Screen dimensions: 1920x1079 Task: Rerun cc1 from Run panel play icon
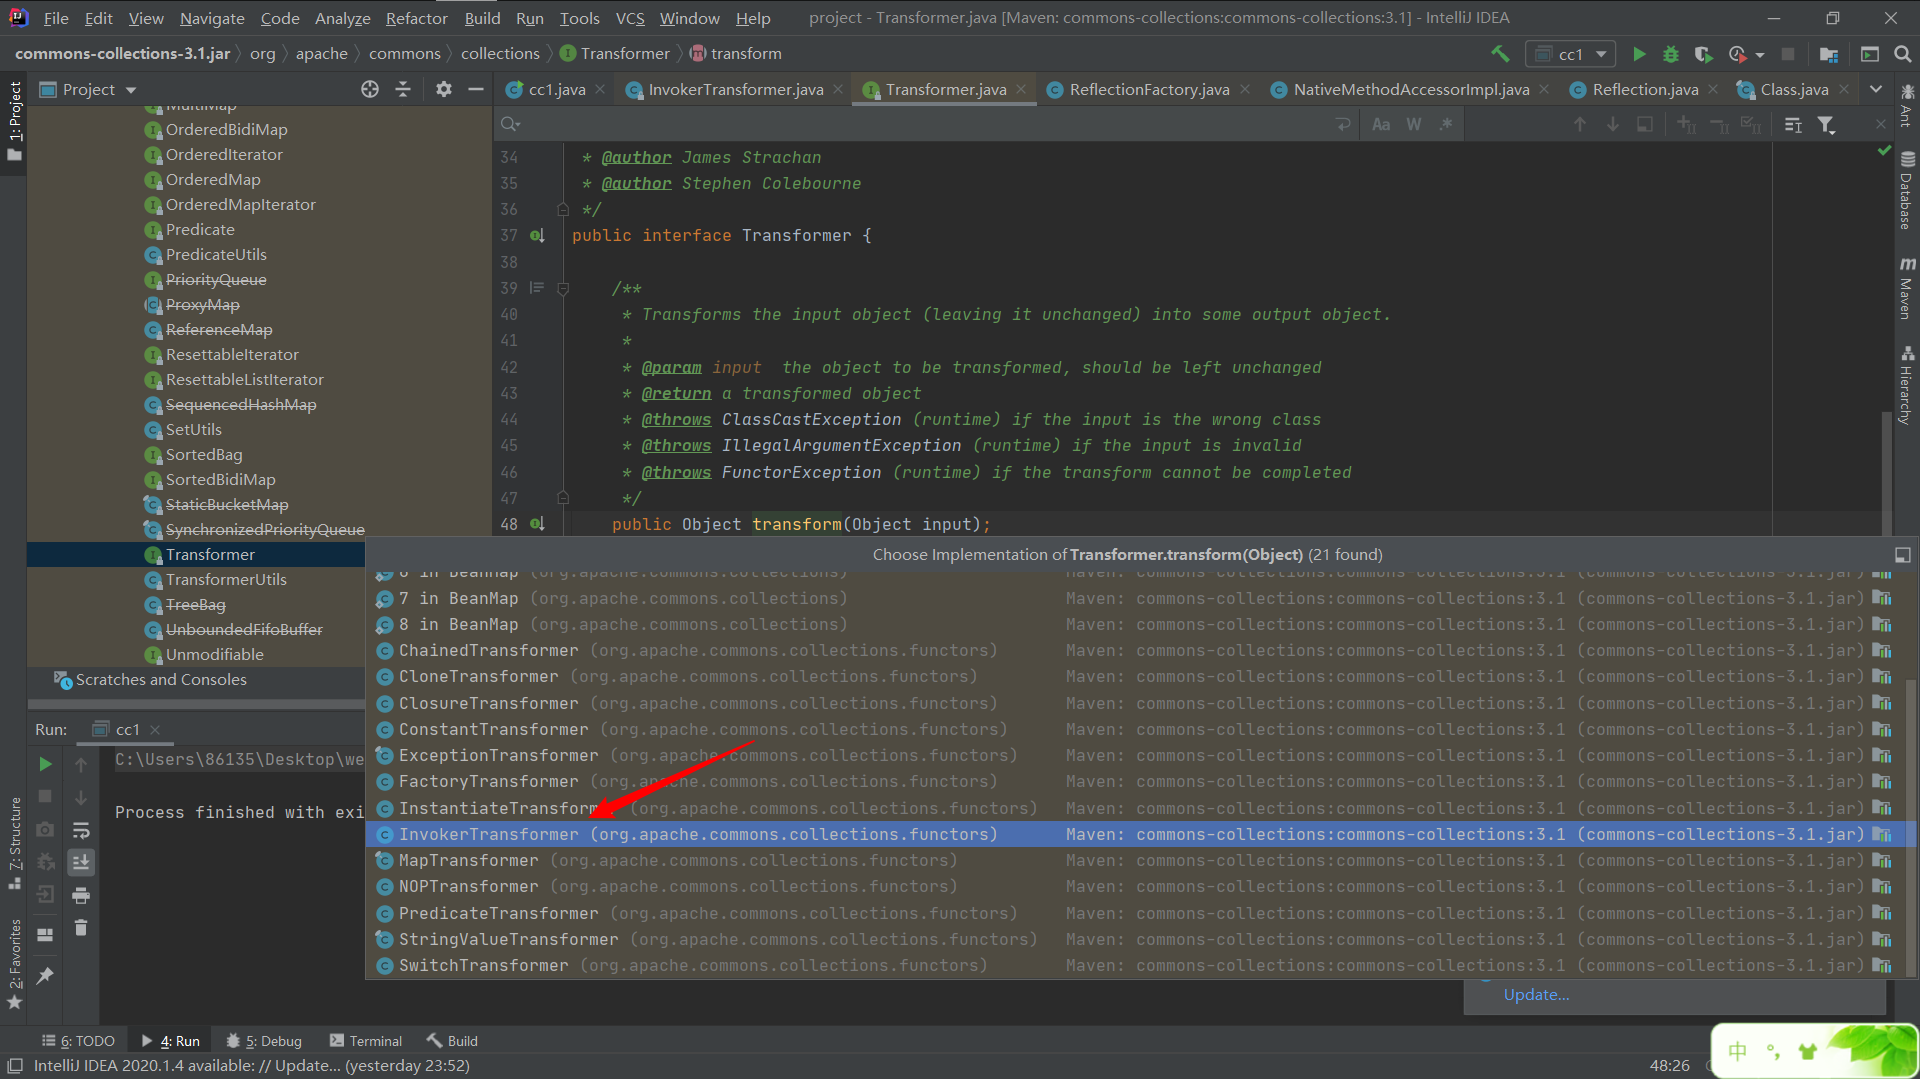click(x=45, y=764)
